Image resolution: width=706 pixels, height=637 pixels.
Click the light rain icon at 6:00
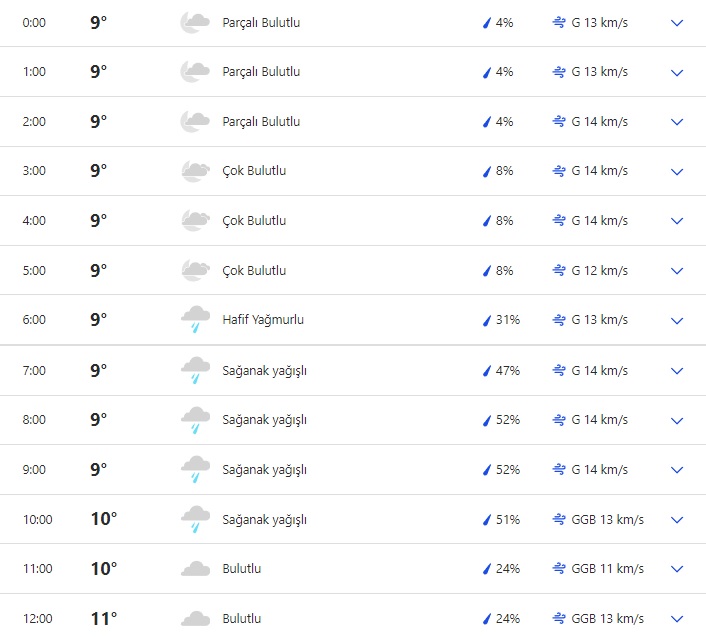195,320
